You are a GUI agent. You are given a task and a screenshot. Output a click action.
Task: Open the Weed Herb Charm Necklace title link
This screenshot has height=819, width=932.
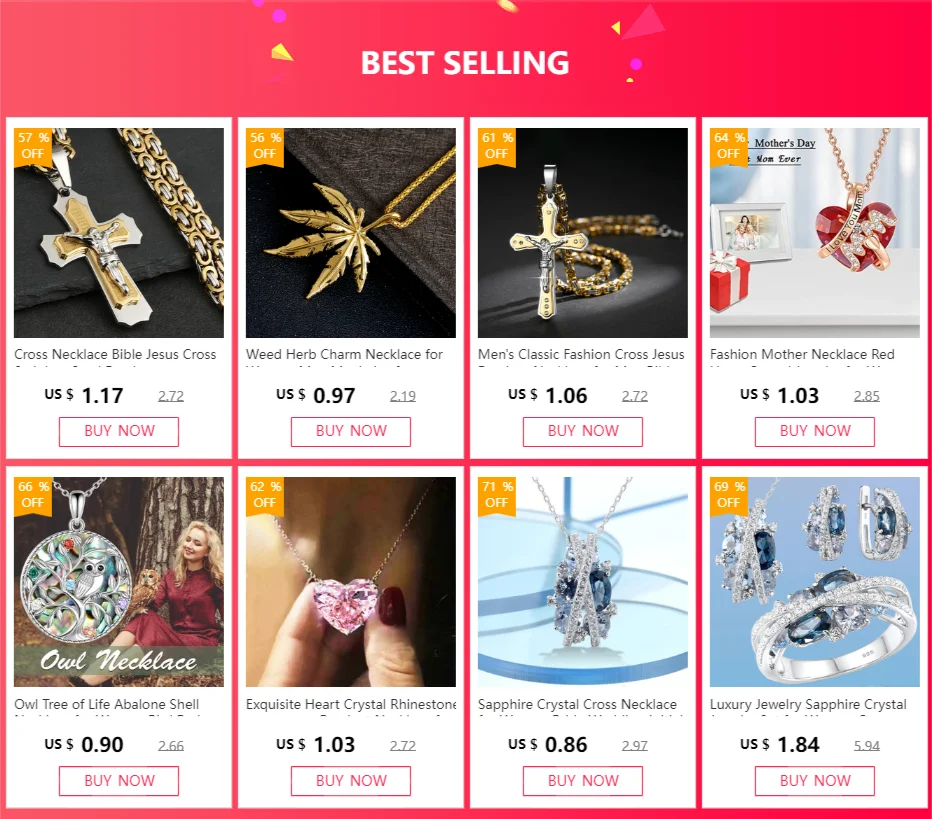[x=344, y=355]
